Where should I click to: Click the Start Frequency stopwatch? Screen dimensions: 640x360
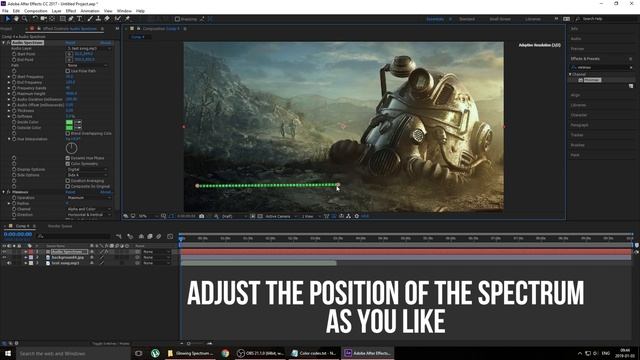point(14,77)
